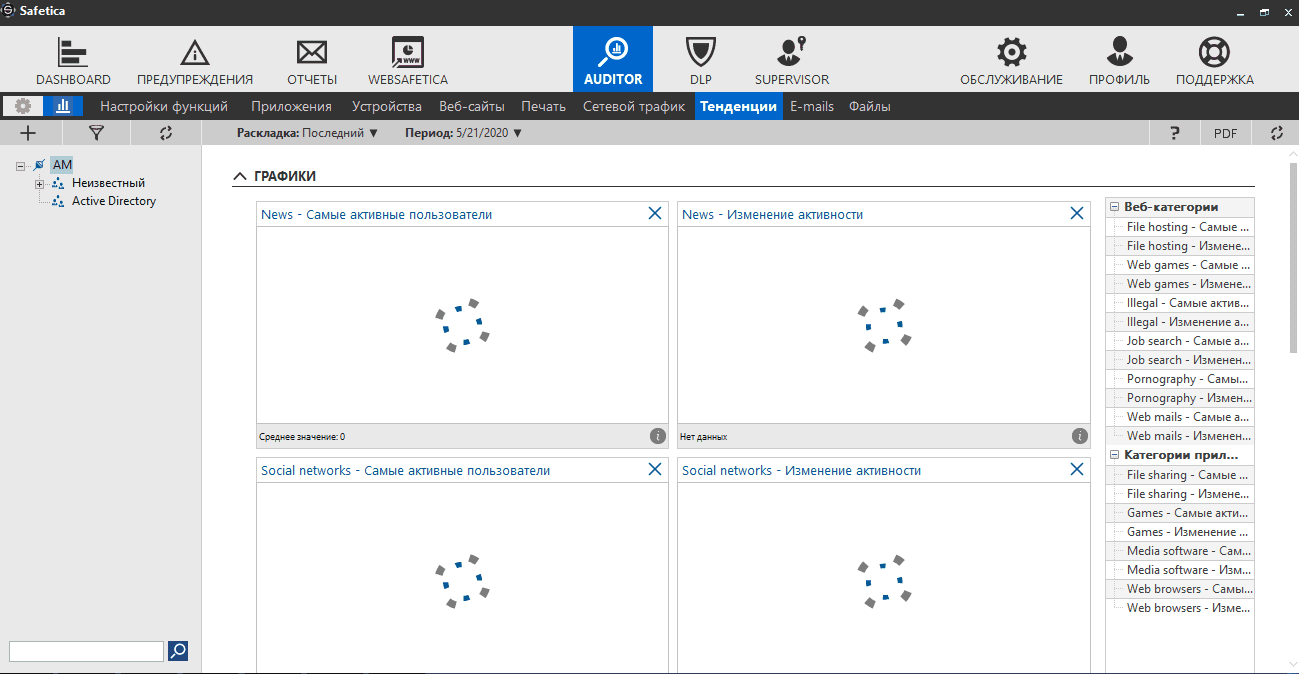Click the search magnifier button
Image resolution: width=1299 pixels, height=674 pixels.
(x=177, y=651)
